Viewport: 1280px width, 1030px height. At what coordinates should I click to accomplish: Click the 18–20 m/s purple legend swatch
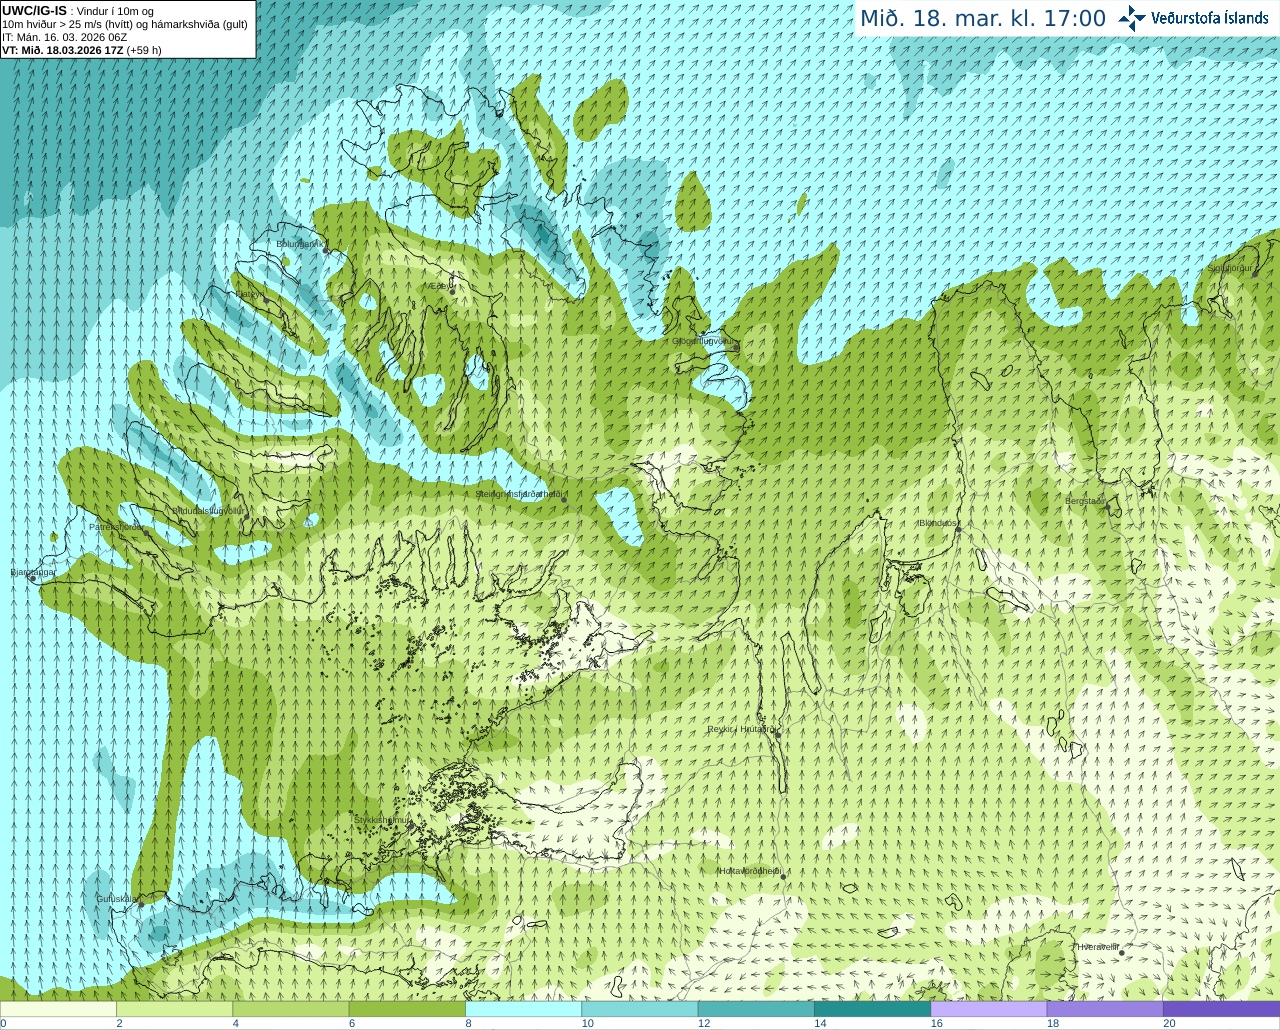pos(1105,1009)
